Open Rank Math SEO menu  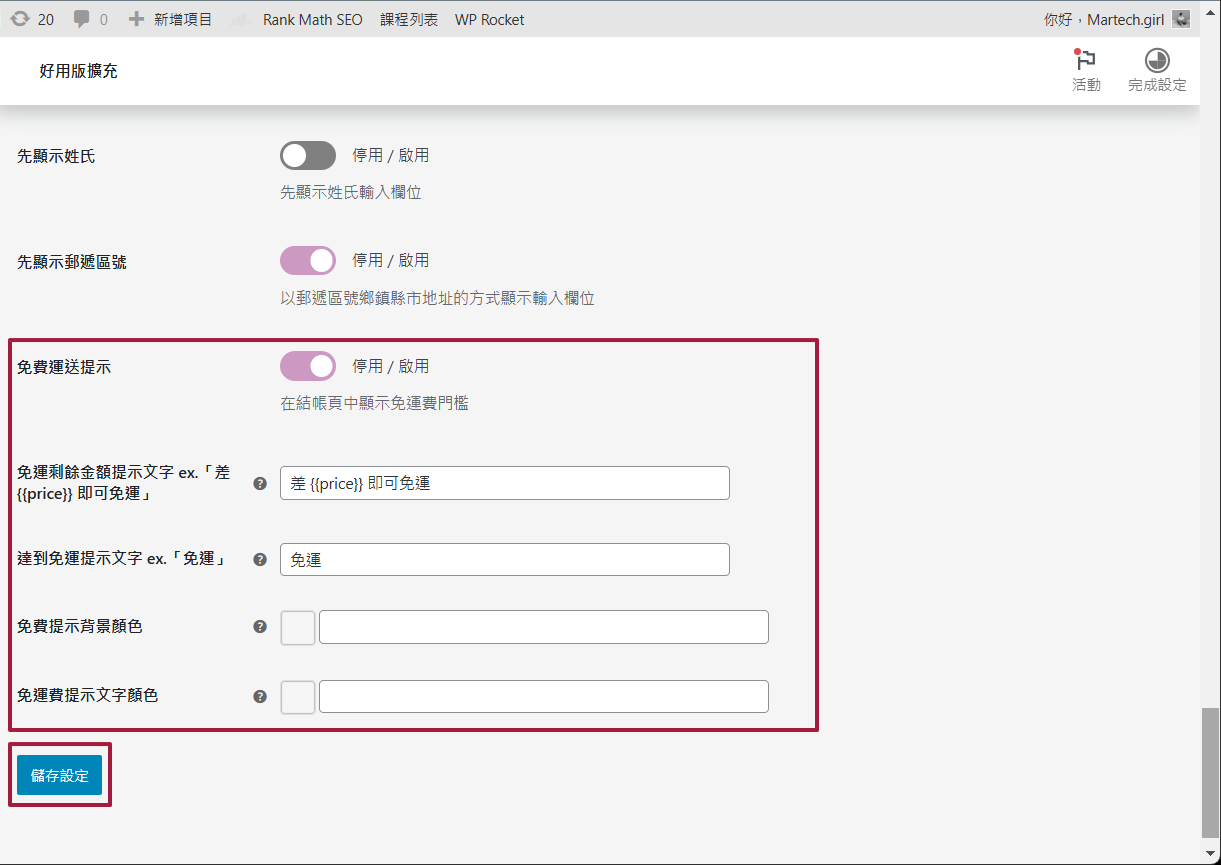pos(312,19)
